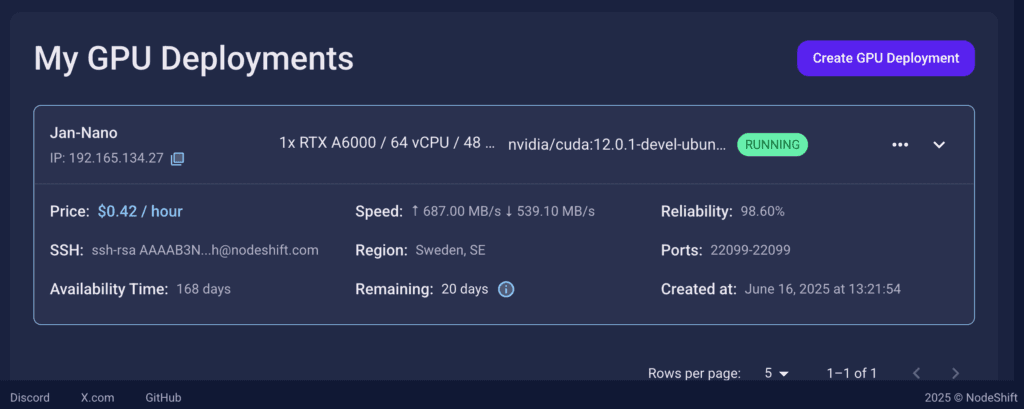This screenshot has width=1024, height=409.
Task: Click the 1x RTX A6000 hardware spec
Action: pos(387,143)
